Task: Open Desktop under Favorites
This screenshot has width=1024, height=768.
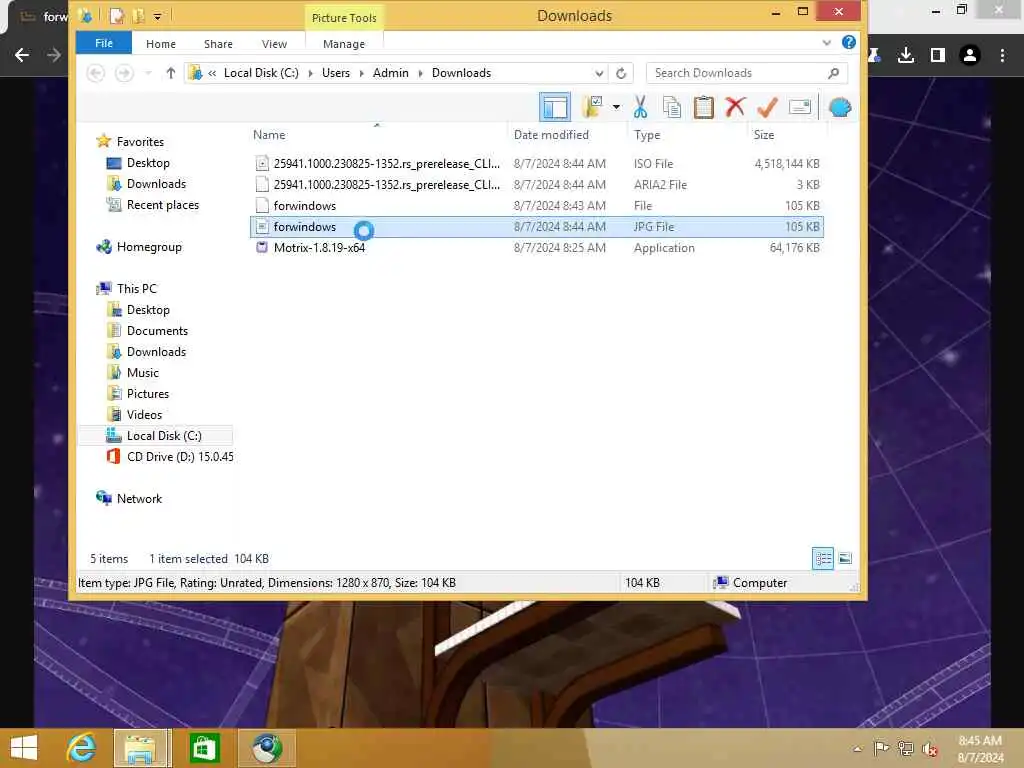Action: 148,163
